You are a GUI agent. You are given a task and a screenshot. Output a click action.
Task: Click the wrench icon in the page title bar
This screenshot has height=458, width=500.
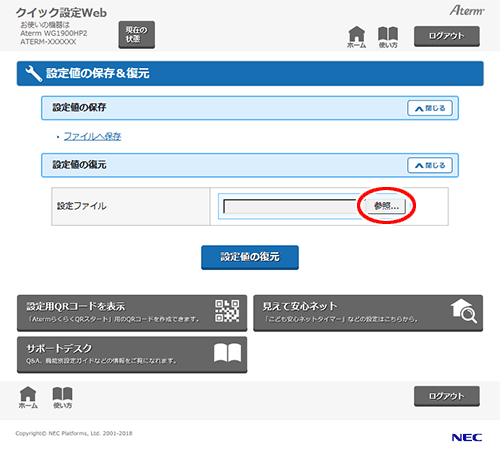34,73
